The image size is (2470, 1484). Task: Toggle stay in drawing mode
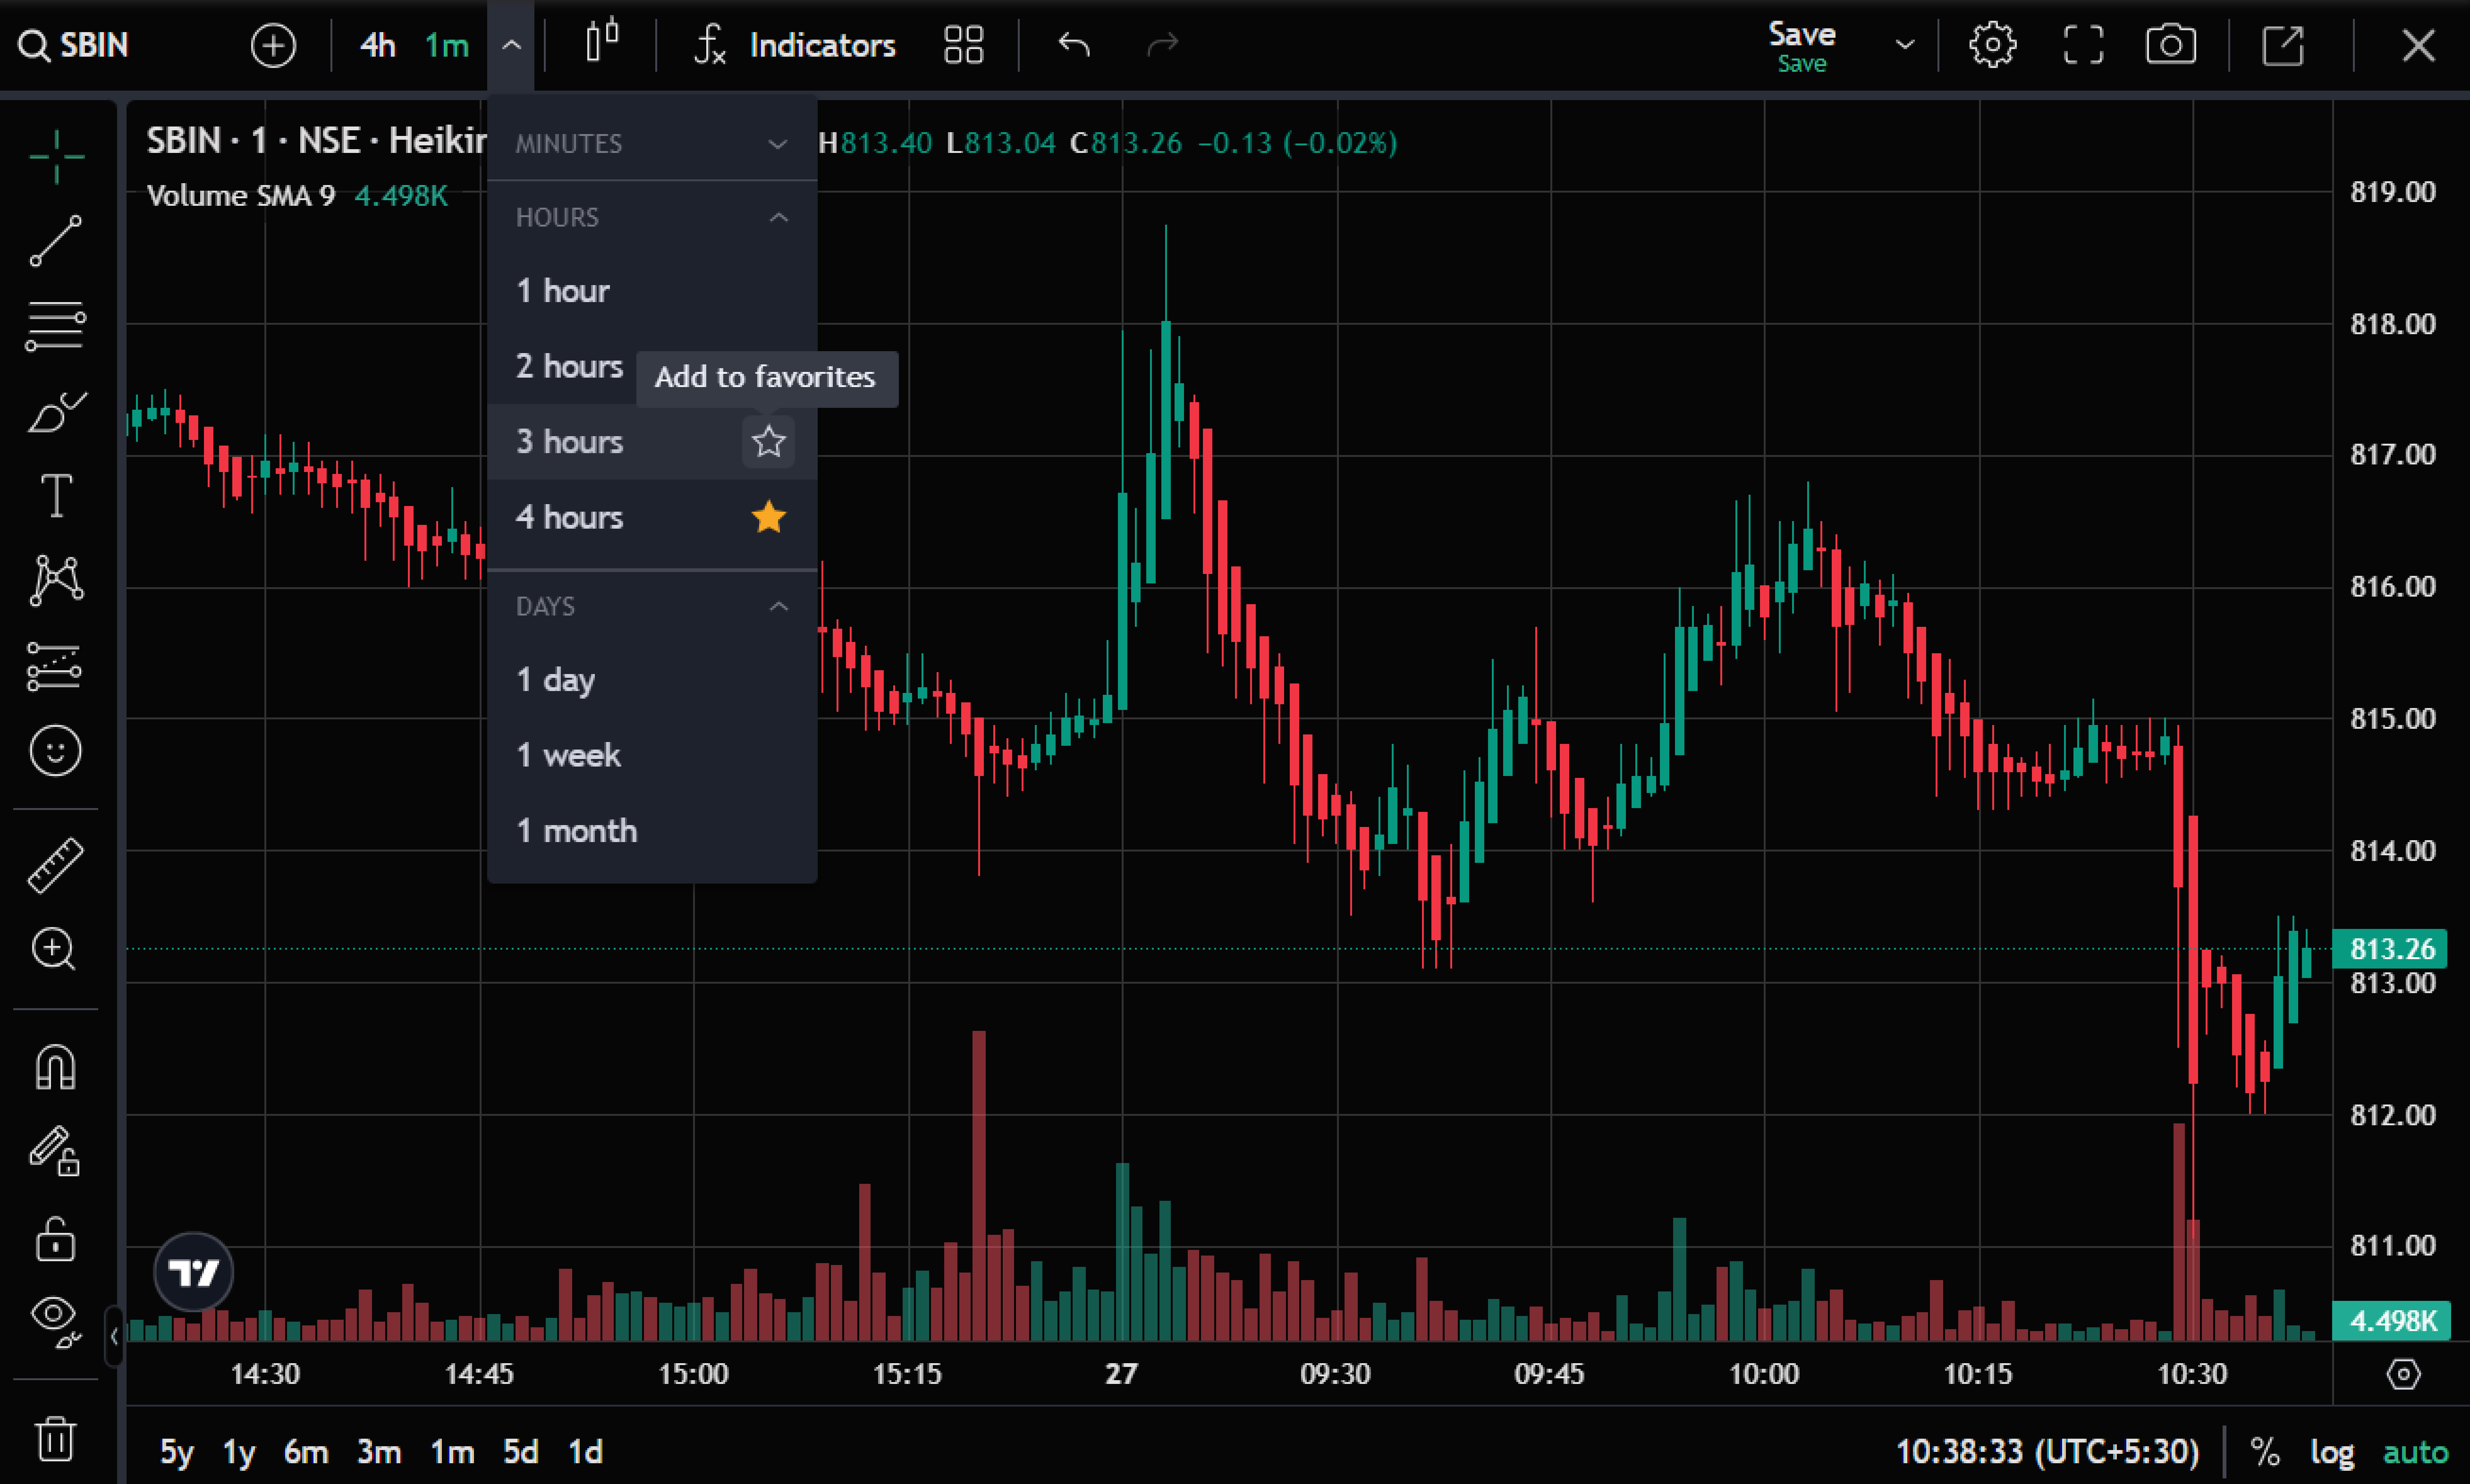(x=56, y=1151)
